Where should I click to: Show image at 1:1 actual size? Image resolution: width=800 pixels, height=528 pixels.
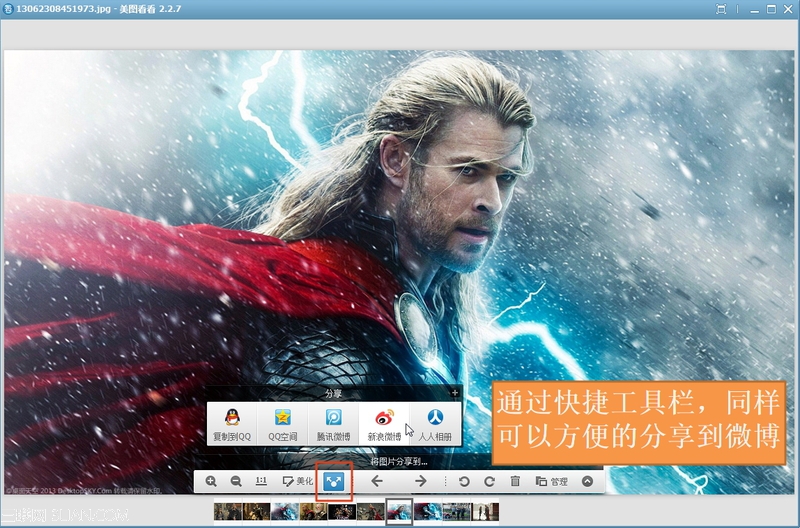pyautogui.click(x=261, y=481)
